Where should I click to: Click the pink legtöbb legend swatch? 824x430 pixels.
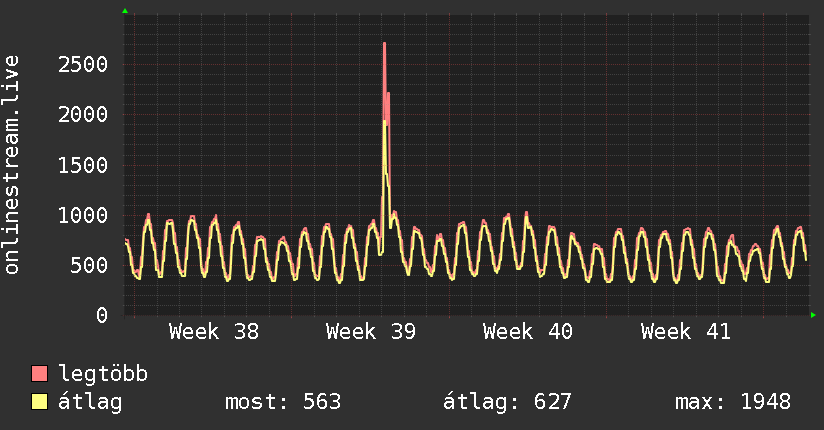point(39,373)
